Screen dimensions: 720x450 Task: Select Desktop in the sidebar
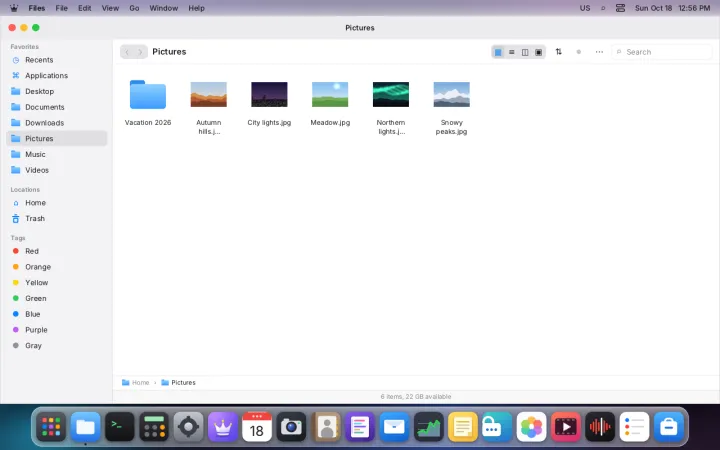[56, 91]
